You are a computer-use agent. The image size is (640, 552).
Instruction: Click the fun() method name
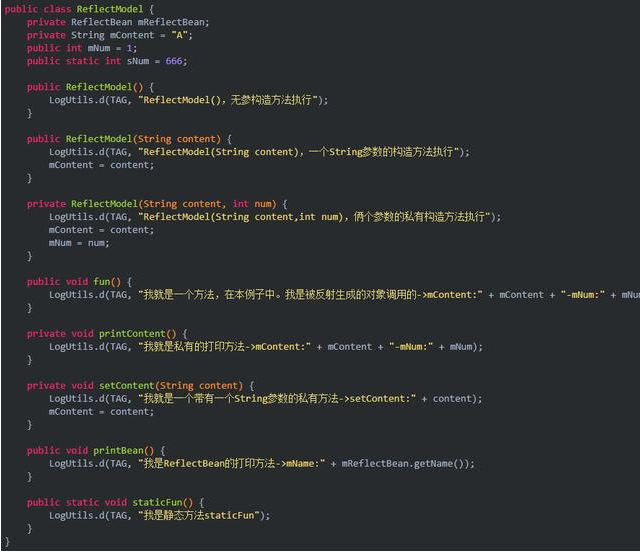[102, 282]
